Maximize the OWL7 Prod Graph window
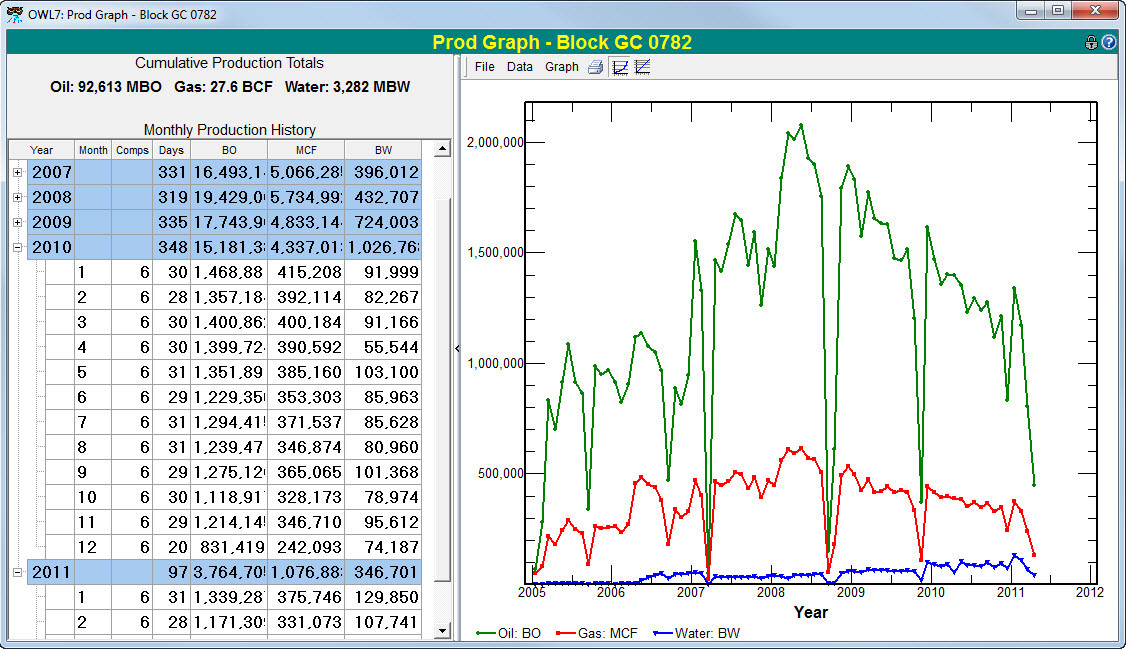This screenshot has height=649, width=1126. point(1058,12)
